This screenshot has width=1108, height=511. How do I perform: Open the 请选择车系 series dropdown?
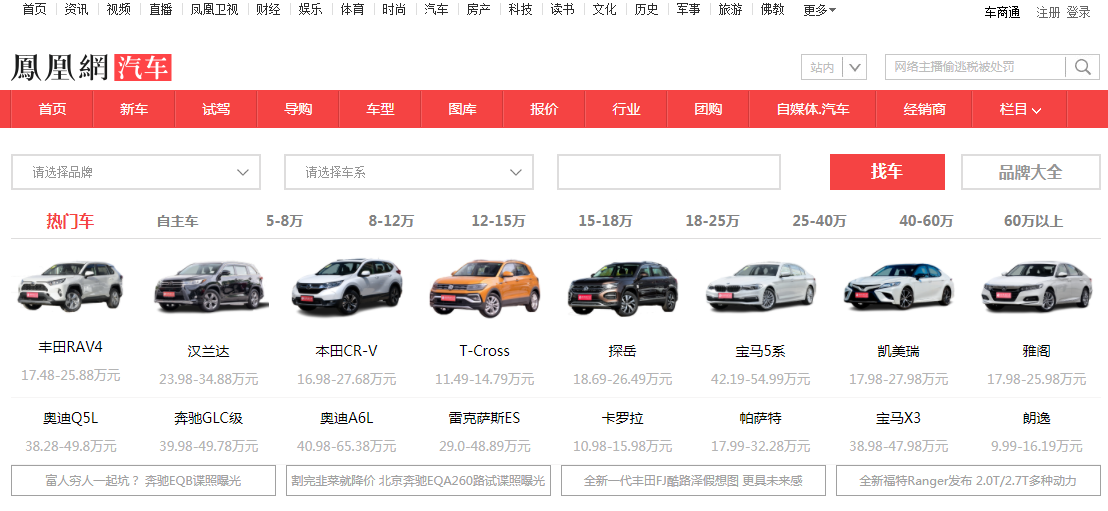[x=408, y=172]
